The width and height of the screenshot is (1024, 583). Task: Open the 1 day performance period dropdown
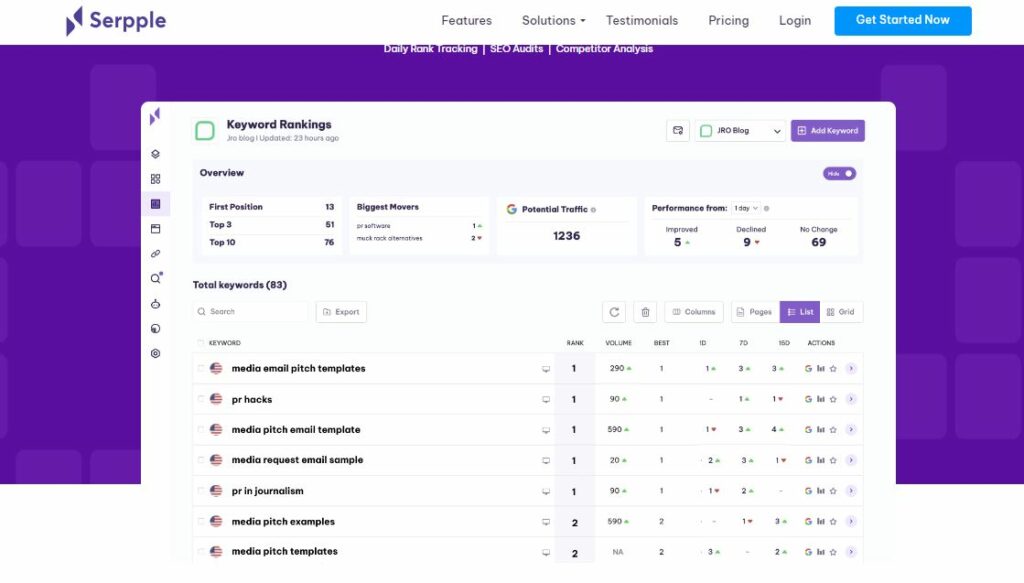click(x=745, y=209)
